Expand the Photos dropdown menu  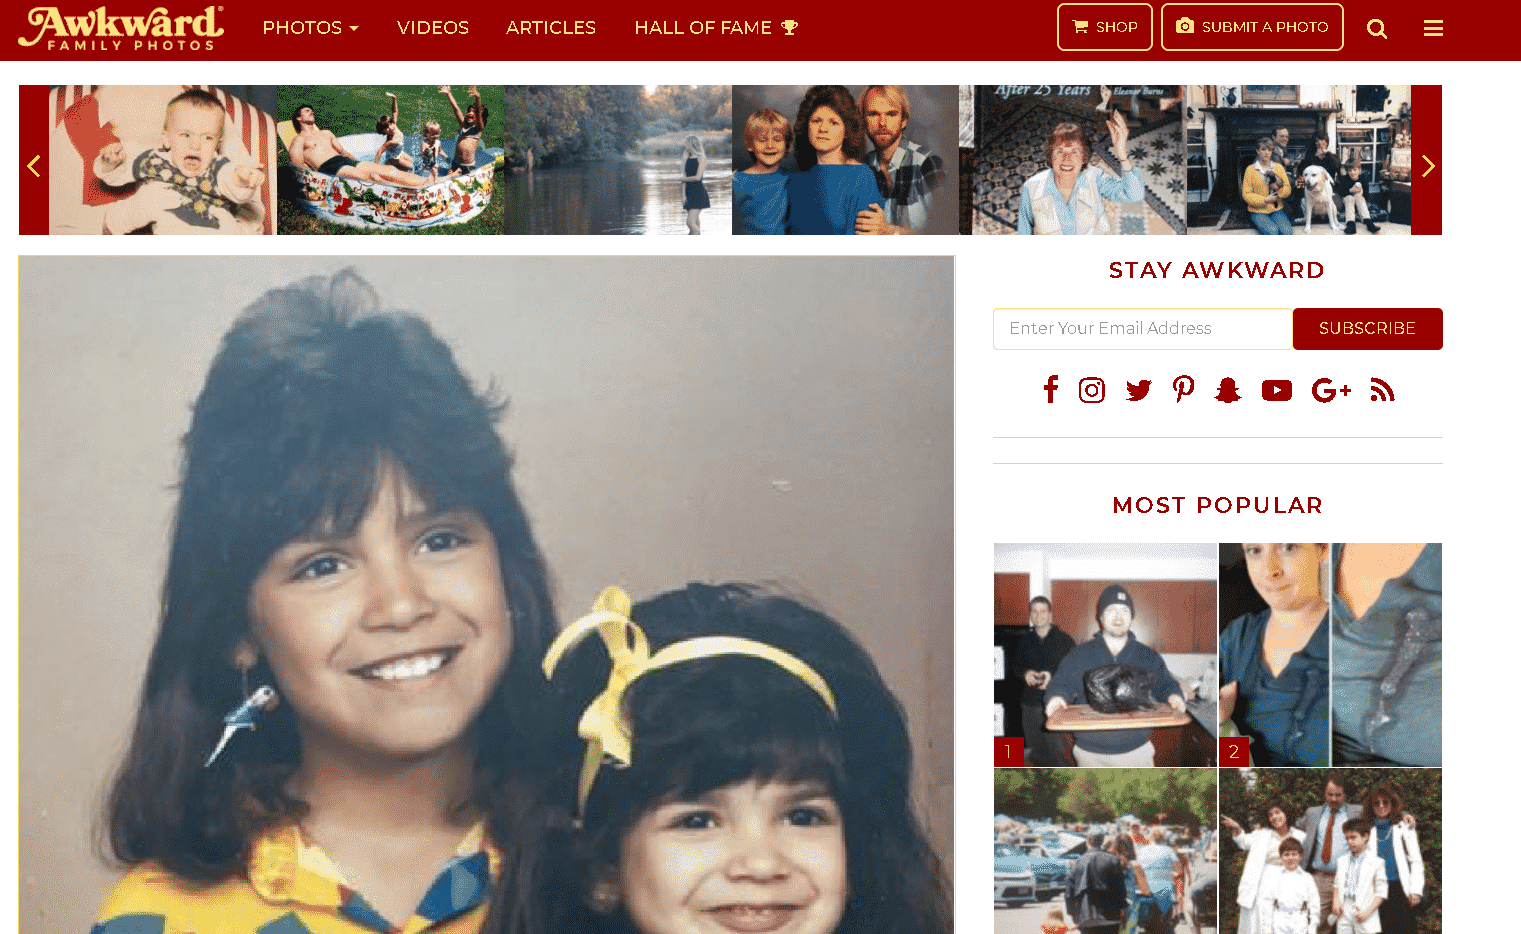310,28
